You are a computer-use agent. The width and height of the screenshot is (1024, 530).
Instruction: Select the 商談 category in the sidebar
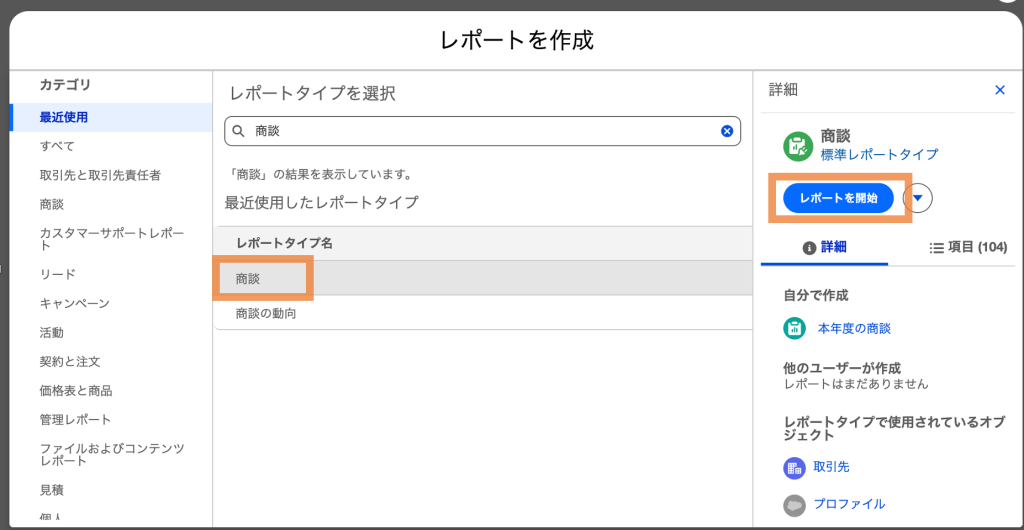tap(52, 204)
